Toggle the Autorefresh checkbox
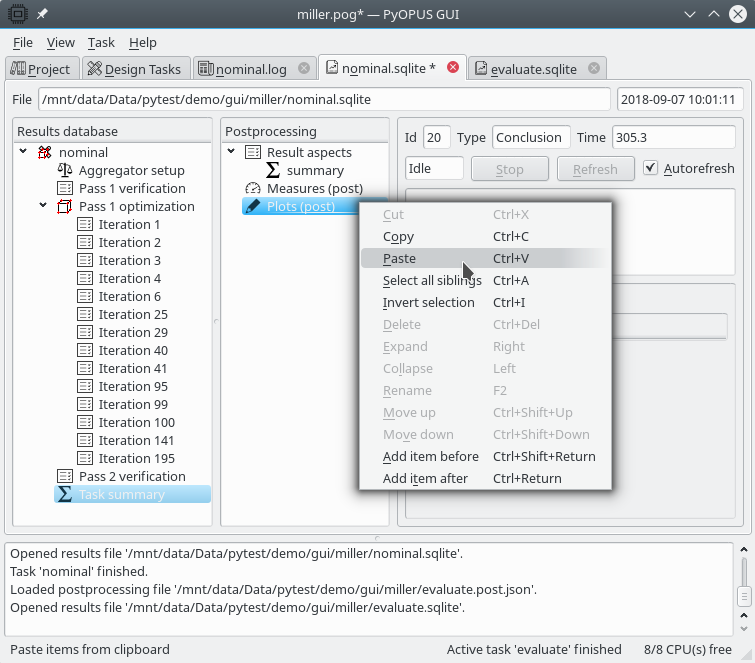Screen dimensions: 755x663 (651, 169)
